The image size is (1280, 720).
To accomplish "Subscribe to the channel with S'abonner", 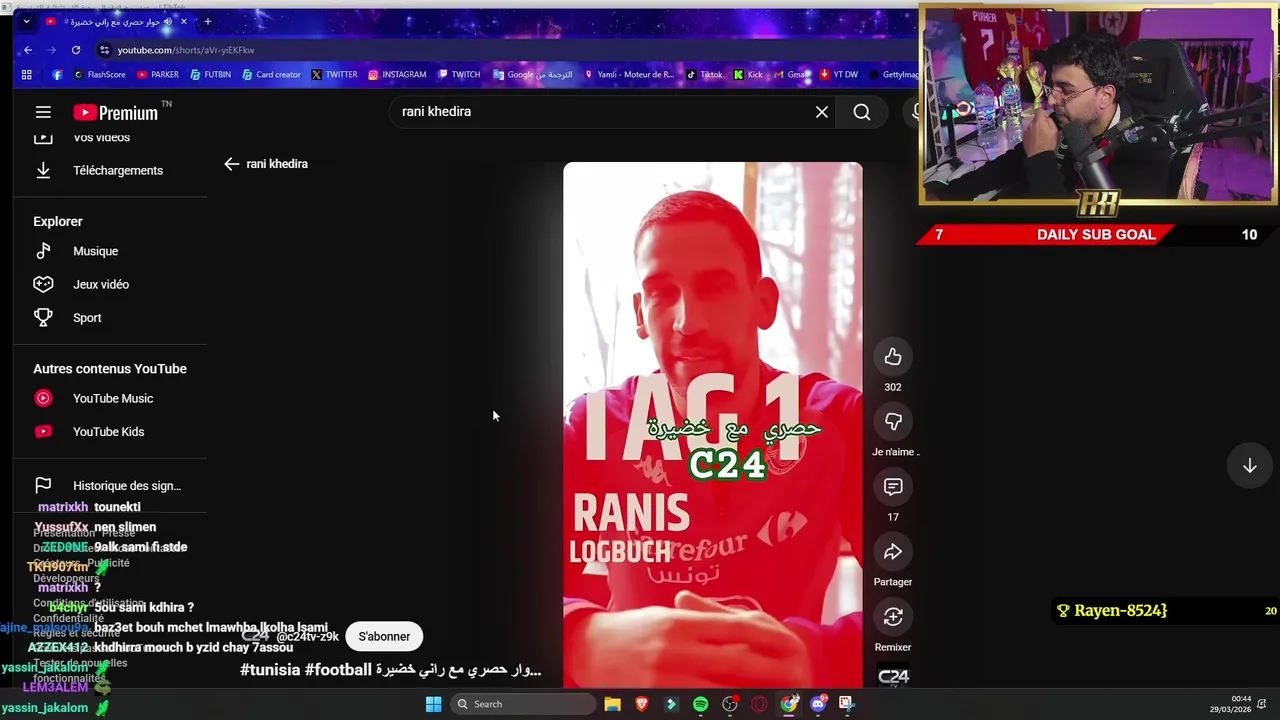I will coord(384,636).
